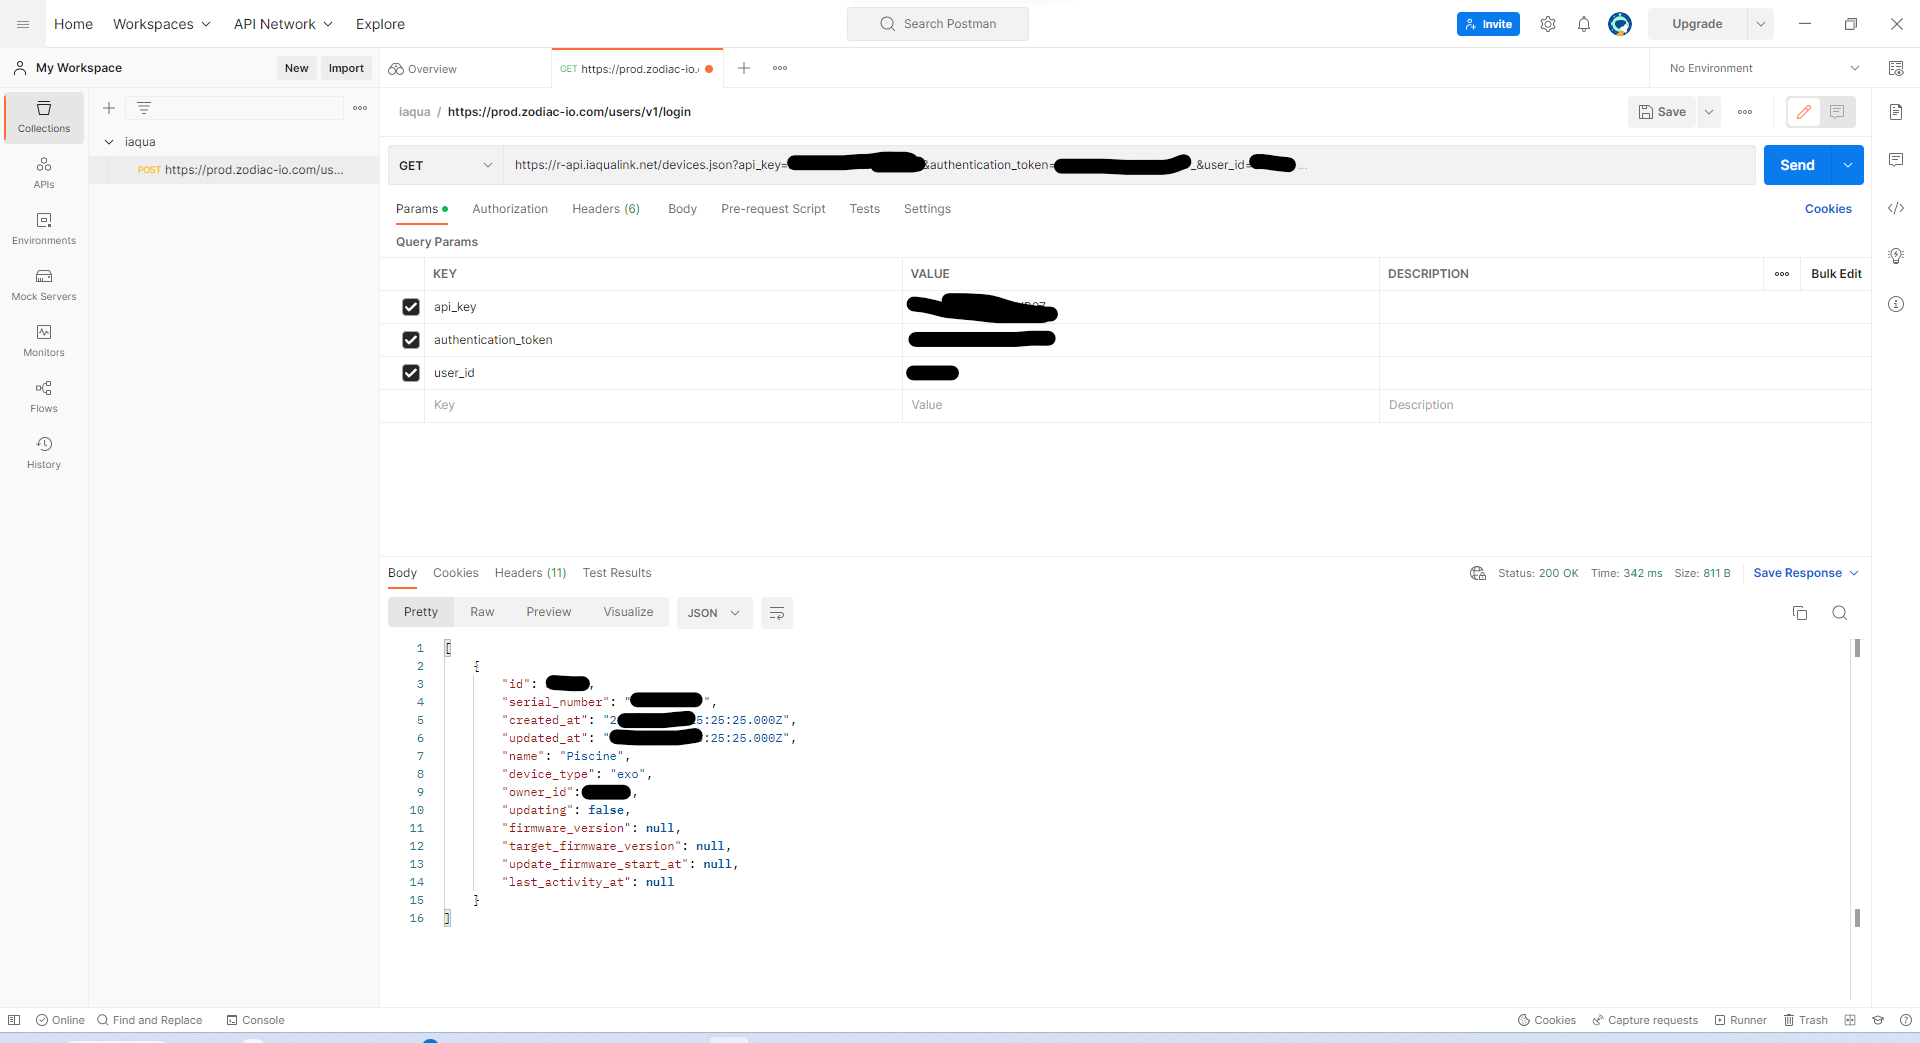Open the APIs sidebar panel
The image size is (1920, 1043).
coord(44,173)
